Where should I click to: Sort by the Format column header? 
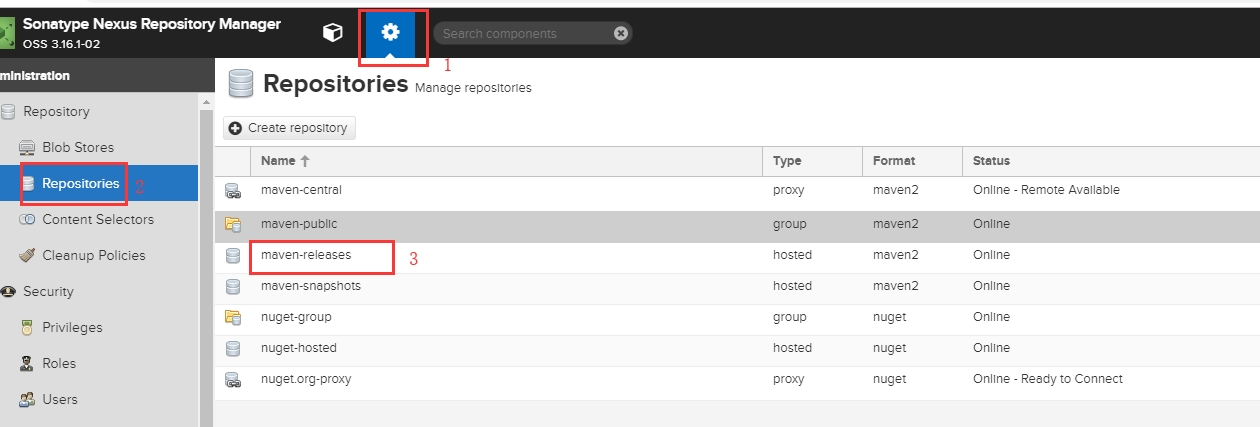tap(912, 160)
